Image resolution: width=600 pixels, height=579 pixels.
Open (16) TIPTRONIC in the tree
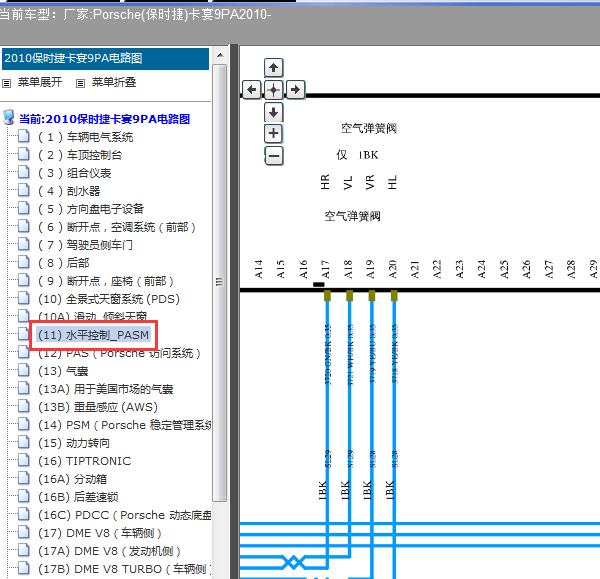coord(85,461)
